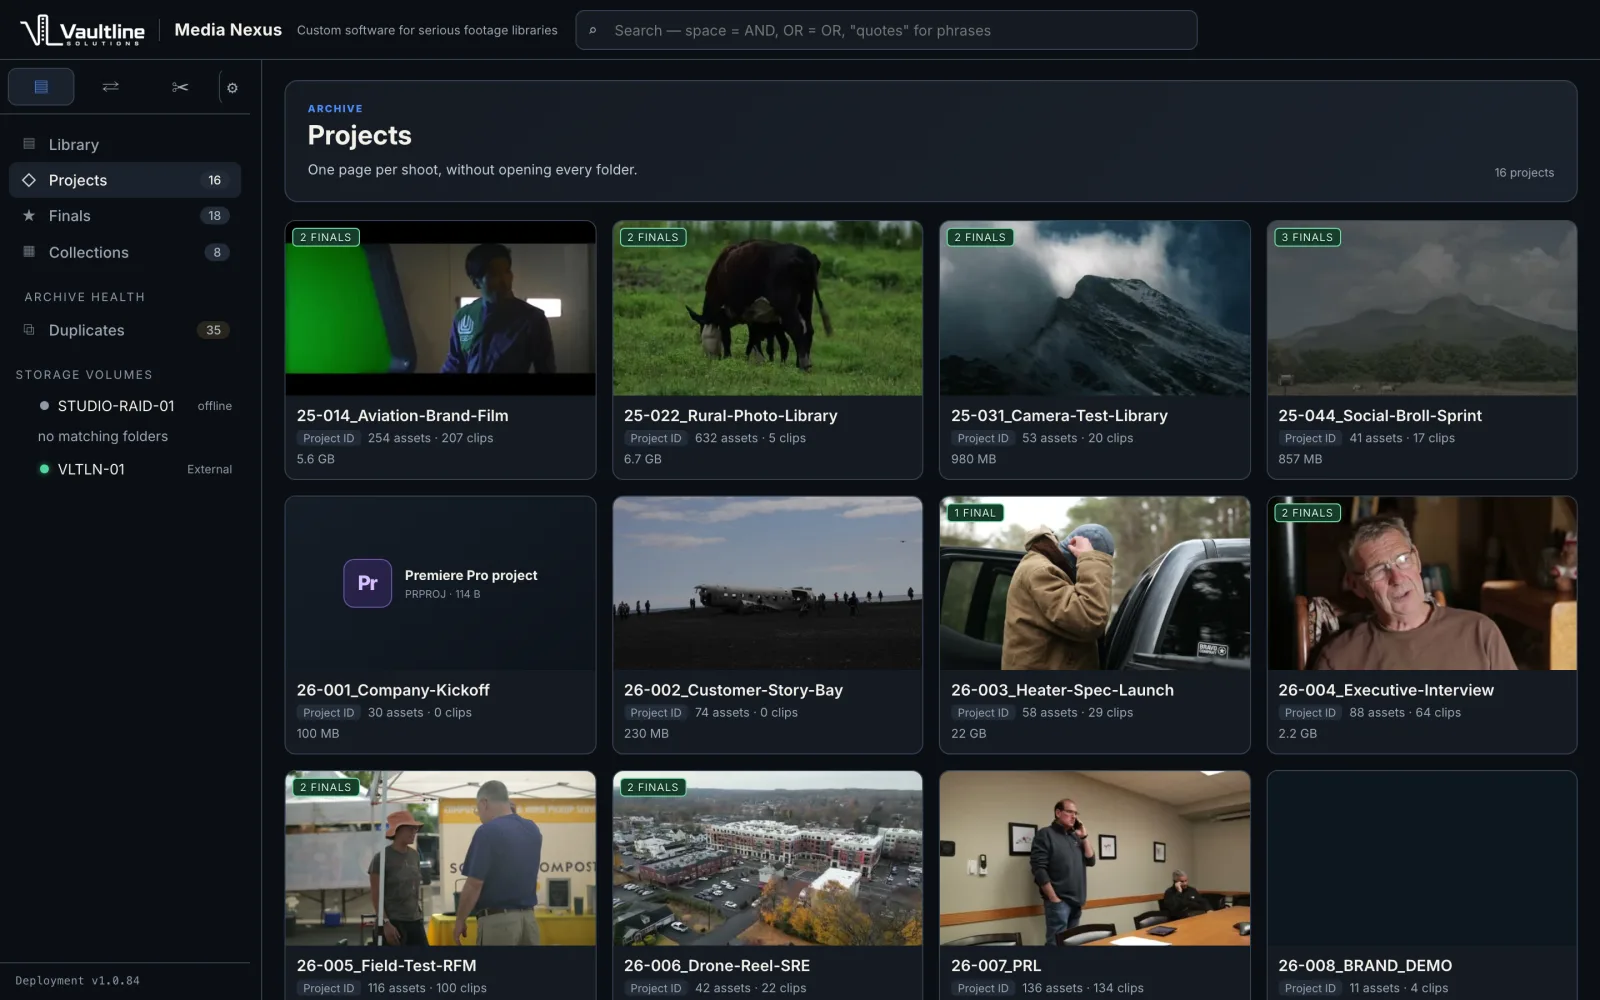Viewport: 1600px width, 1000px height.
Task: Click the search magnifier icon
Action: tap(593, 31)
